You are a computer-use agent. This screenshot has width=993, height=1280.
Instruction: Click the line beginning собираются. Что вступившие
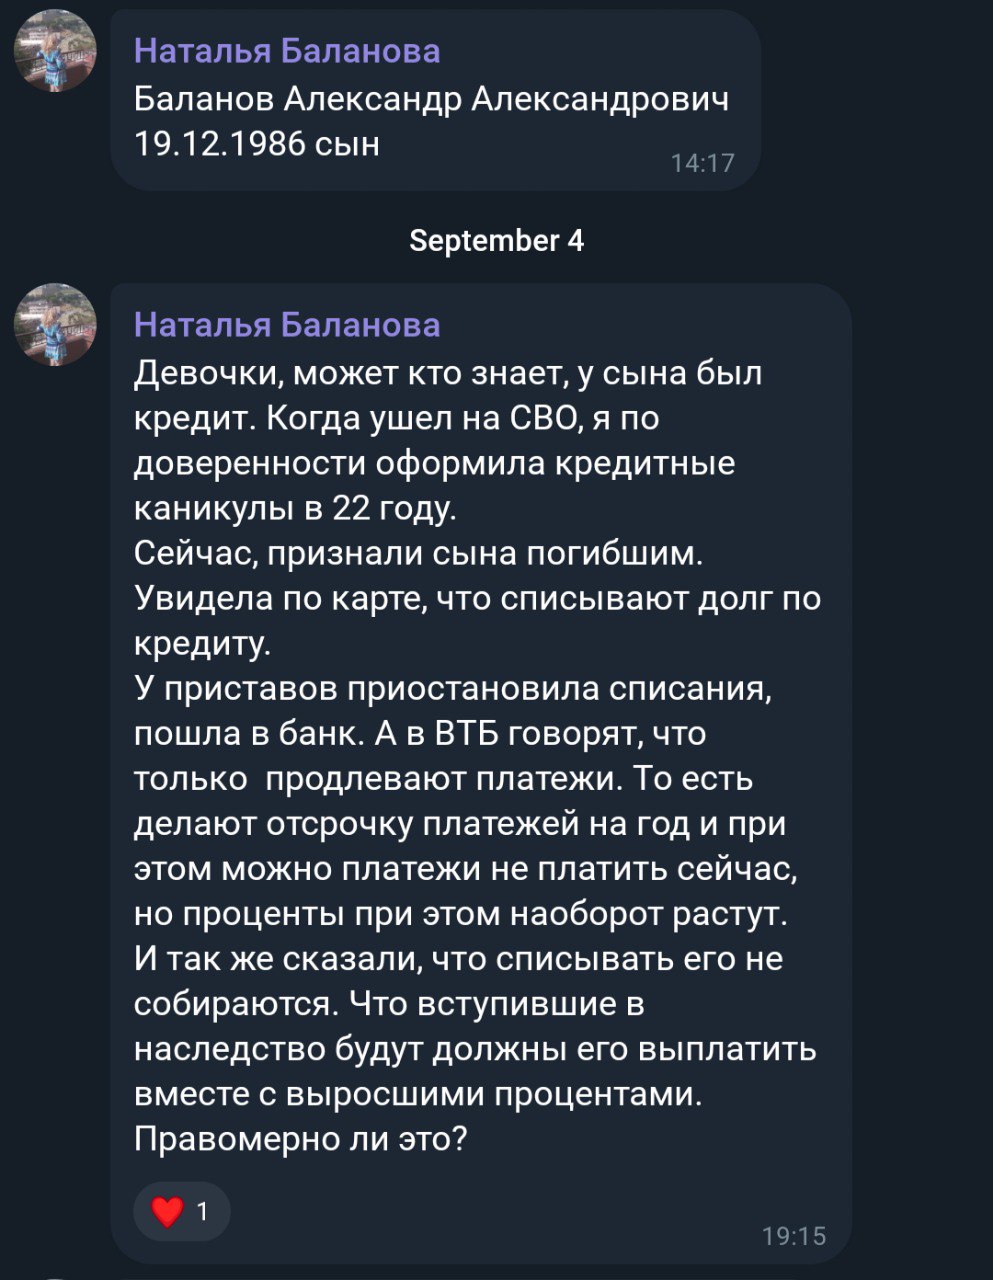click(x=389, y=1004)
